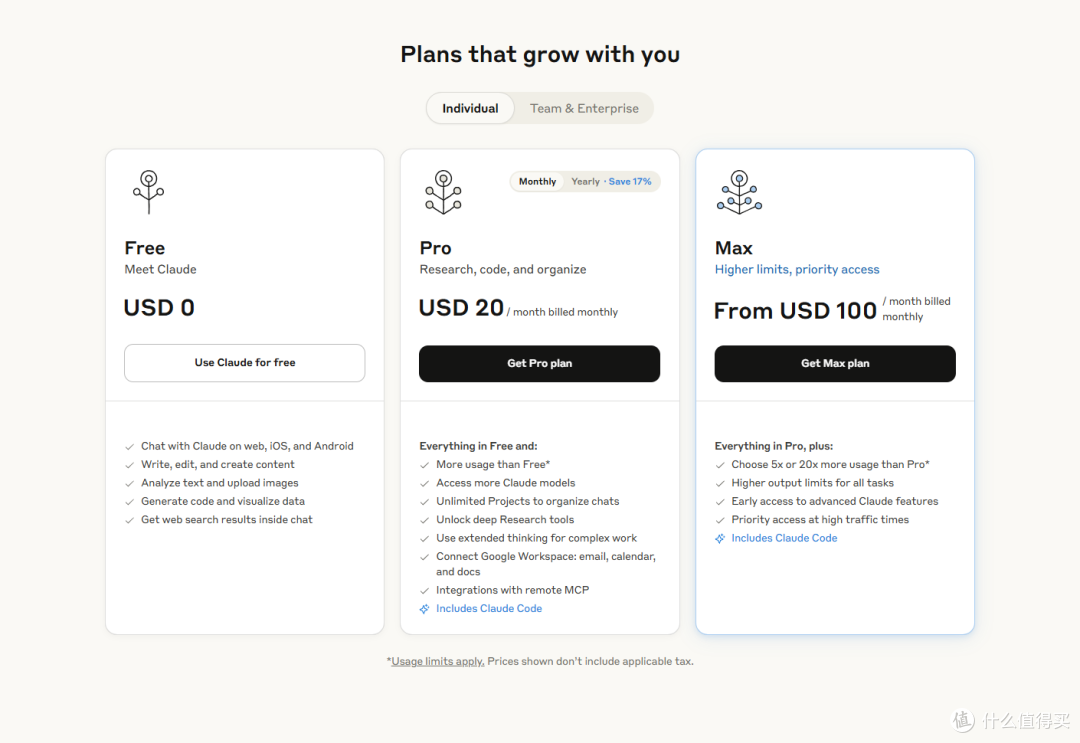Image resolution: width=1080 pixels, height=743 pixels.
Task: Click the Free plan sprout icon
Action: [149, 192]
